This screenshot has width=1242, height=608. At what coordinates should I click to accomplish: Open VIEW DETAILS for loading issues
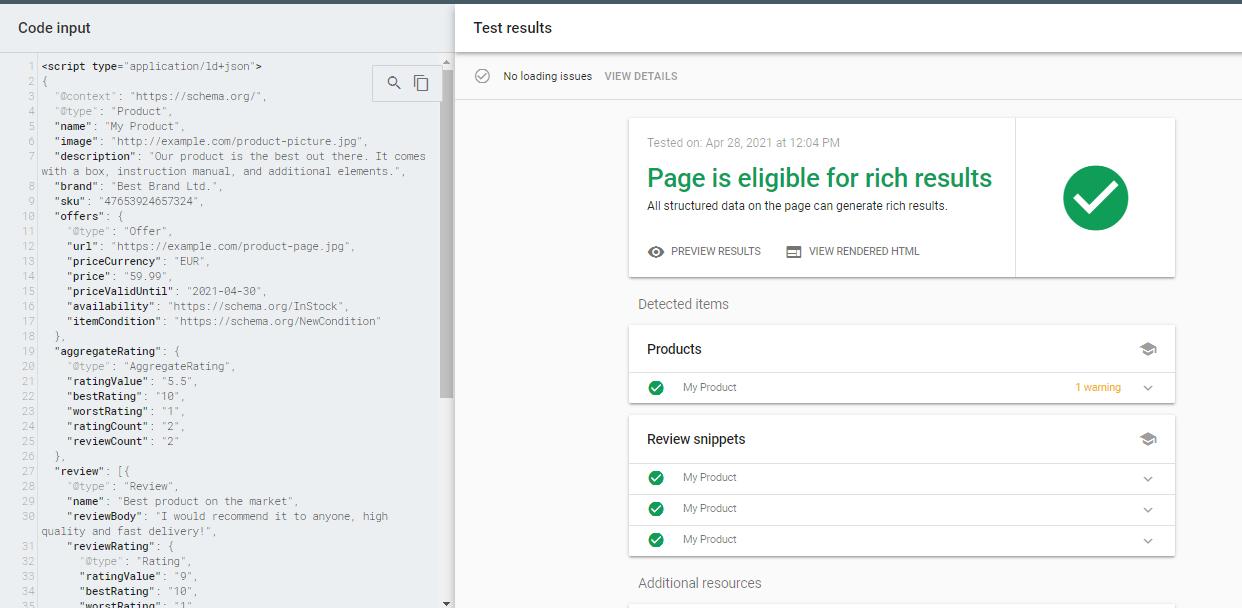coord(641,76)
